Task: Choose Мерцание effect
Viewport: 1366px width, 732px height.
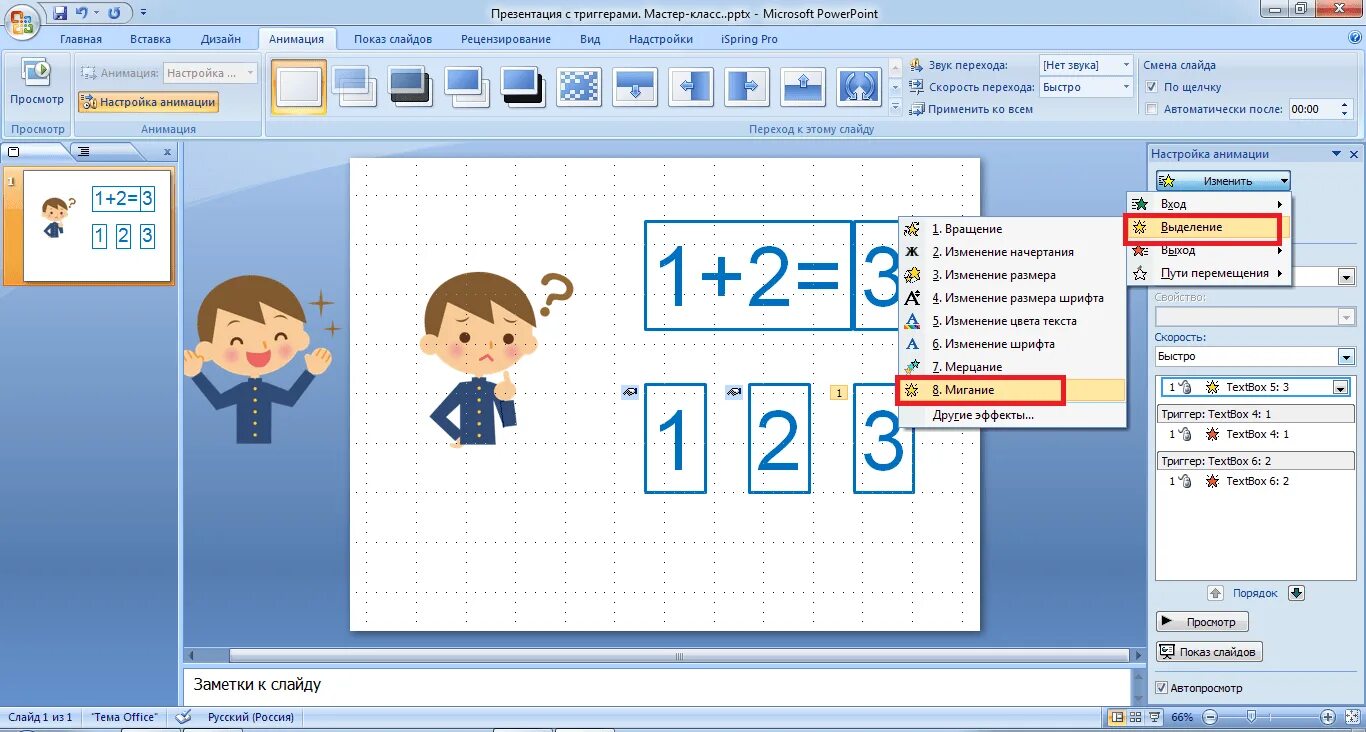Action: click(1012, 367)
